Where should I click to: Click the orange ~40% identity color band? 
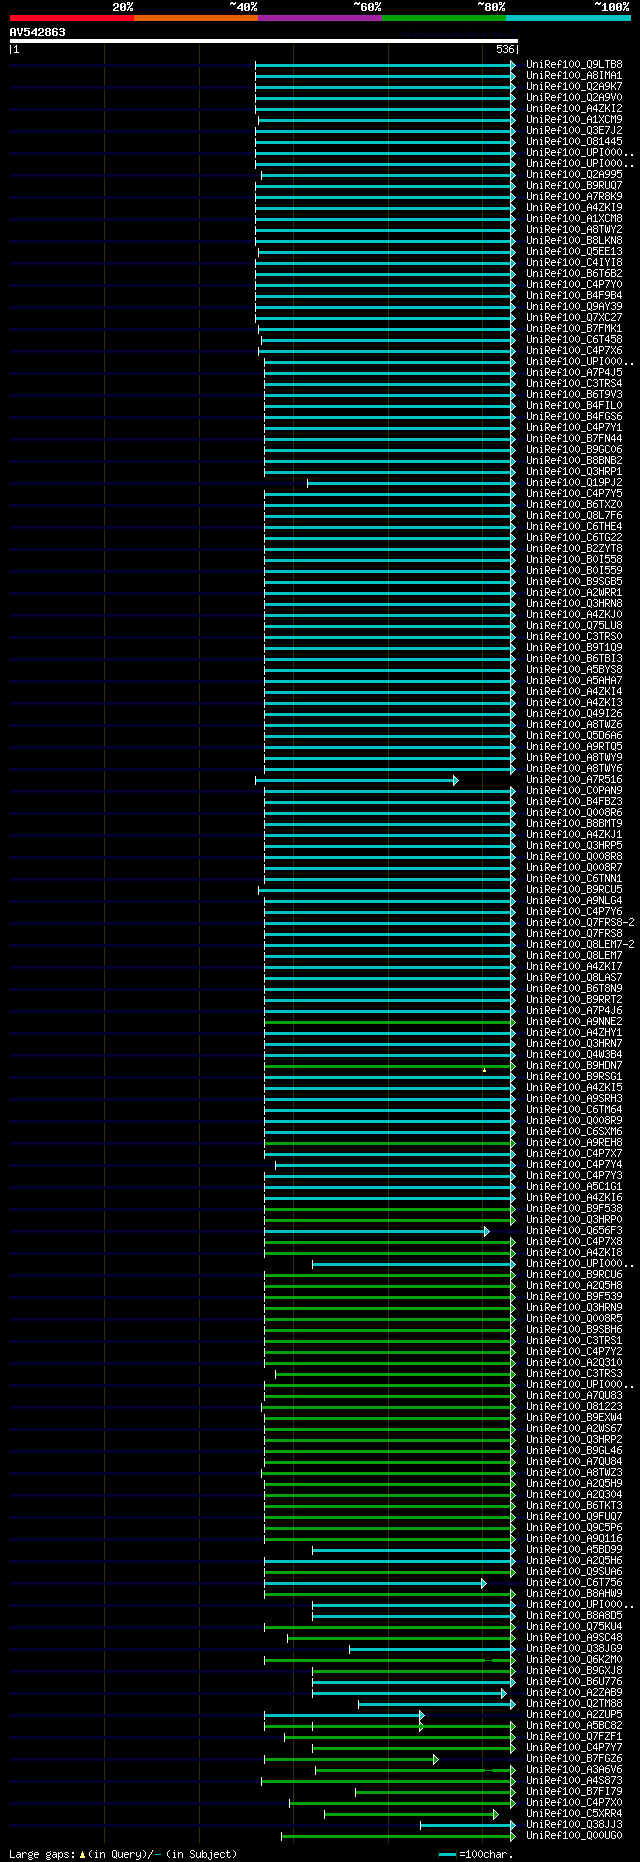(x=196, y=18)
